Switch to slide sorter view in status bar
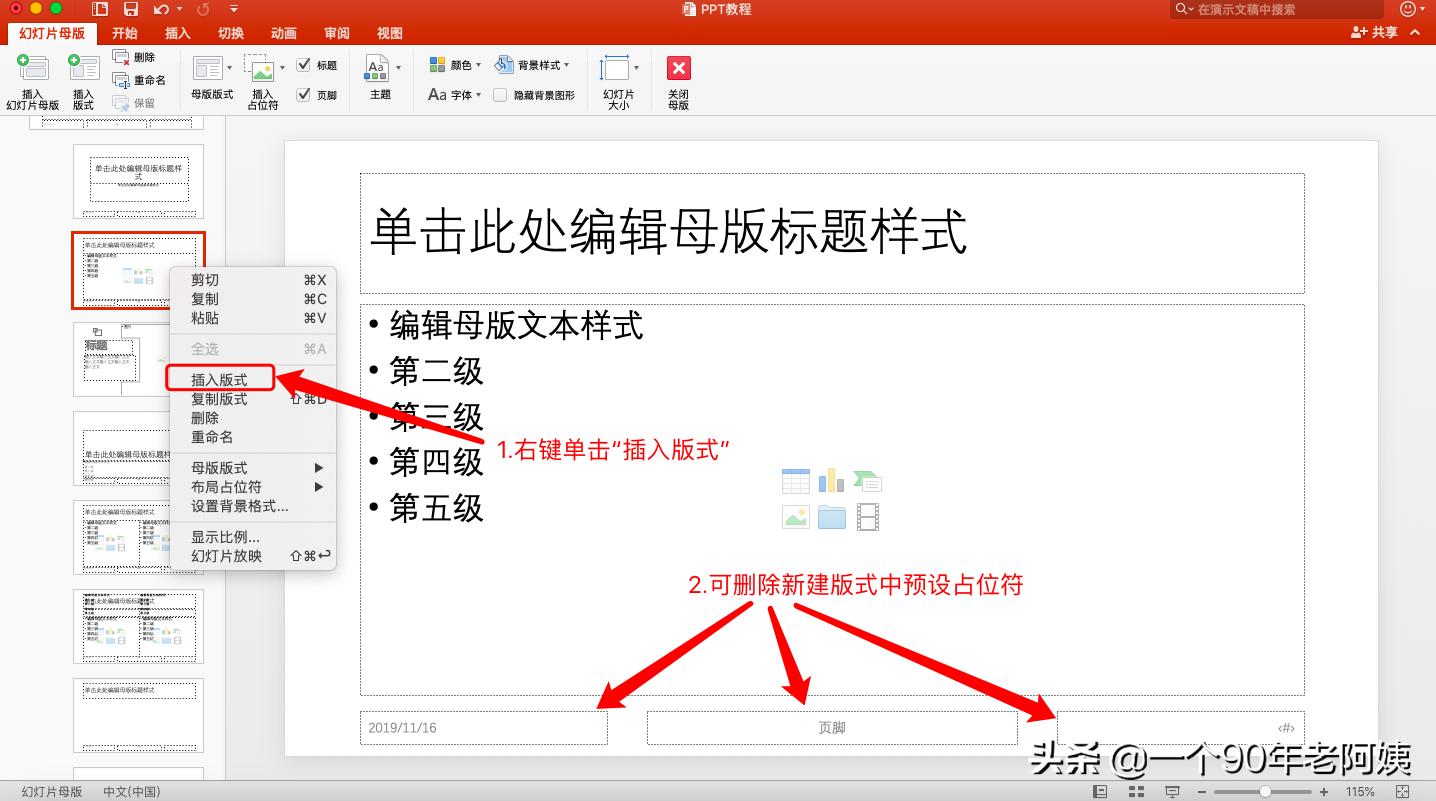Image resolution: width=1436 pixels, height=801 pixels. click(x=1137, y=790)
